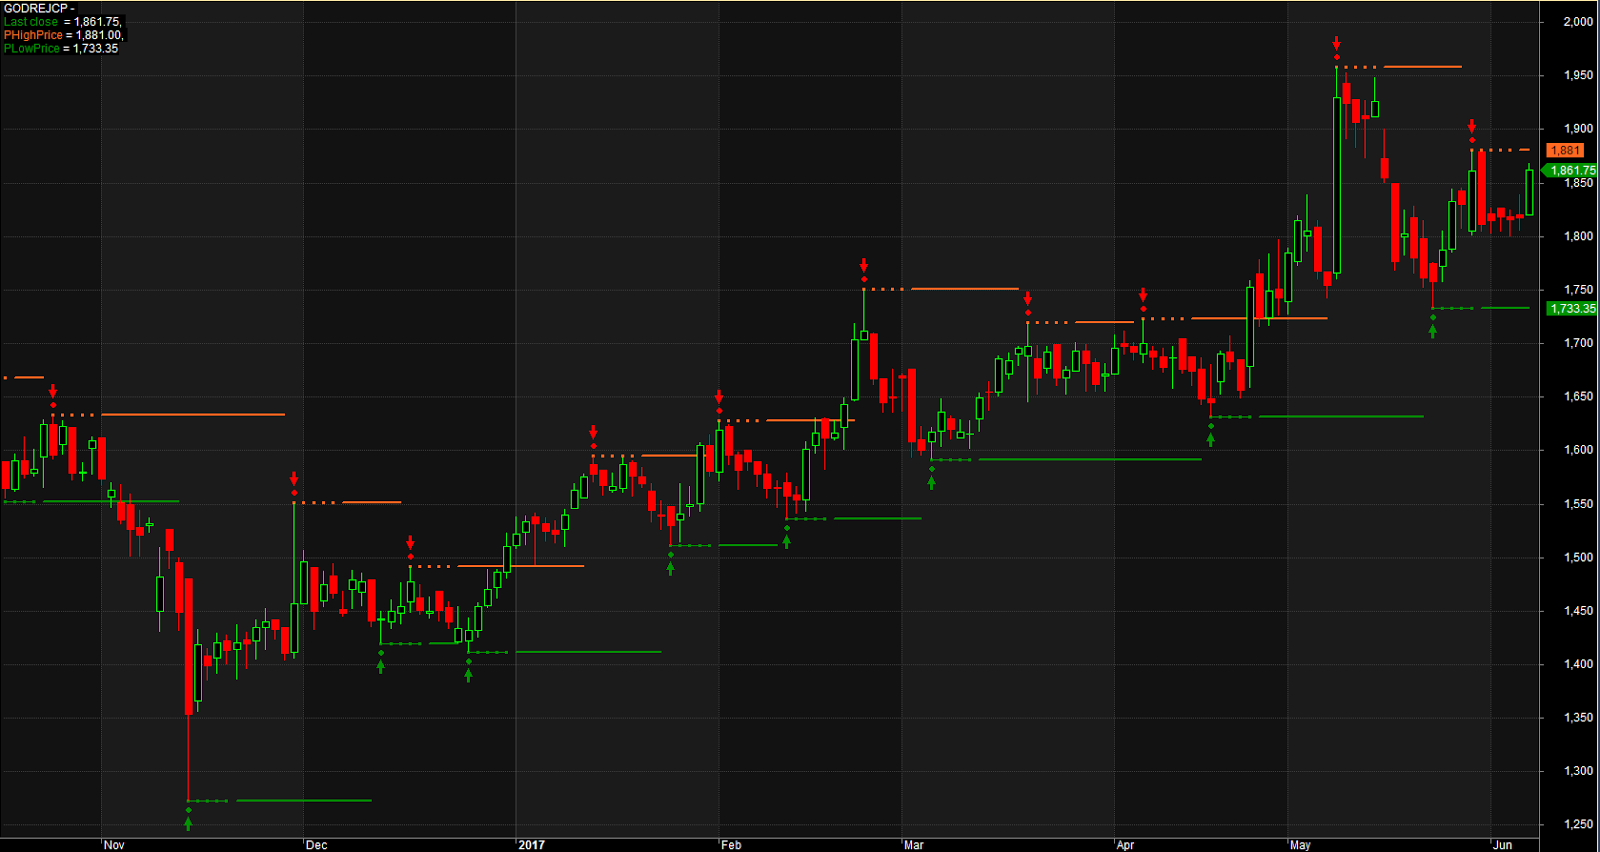Click the 1,400 price axis label
This screenshot has height=852, width=1600.
click(x=1578, y=664)
